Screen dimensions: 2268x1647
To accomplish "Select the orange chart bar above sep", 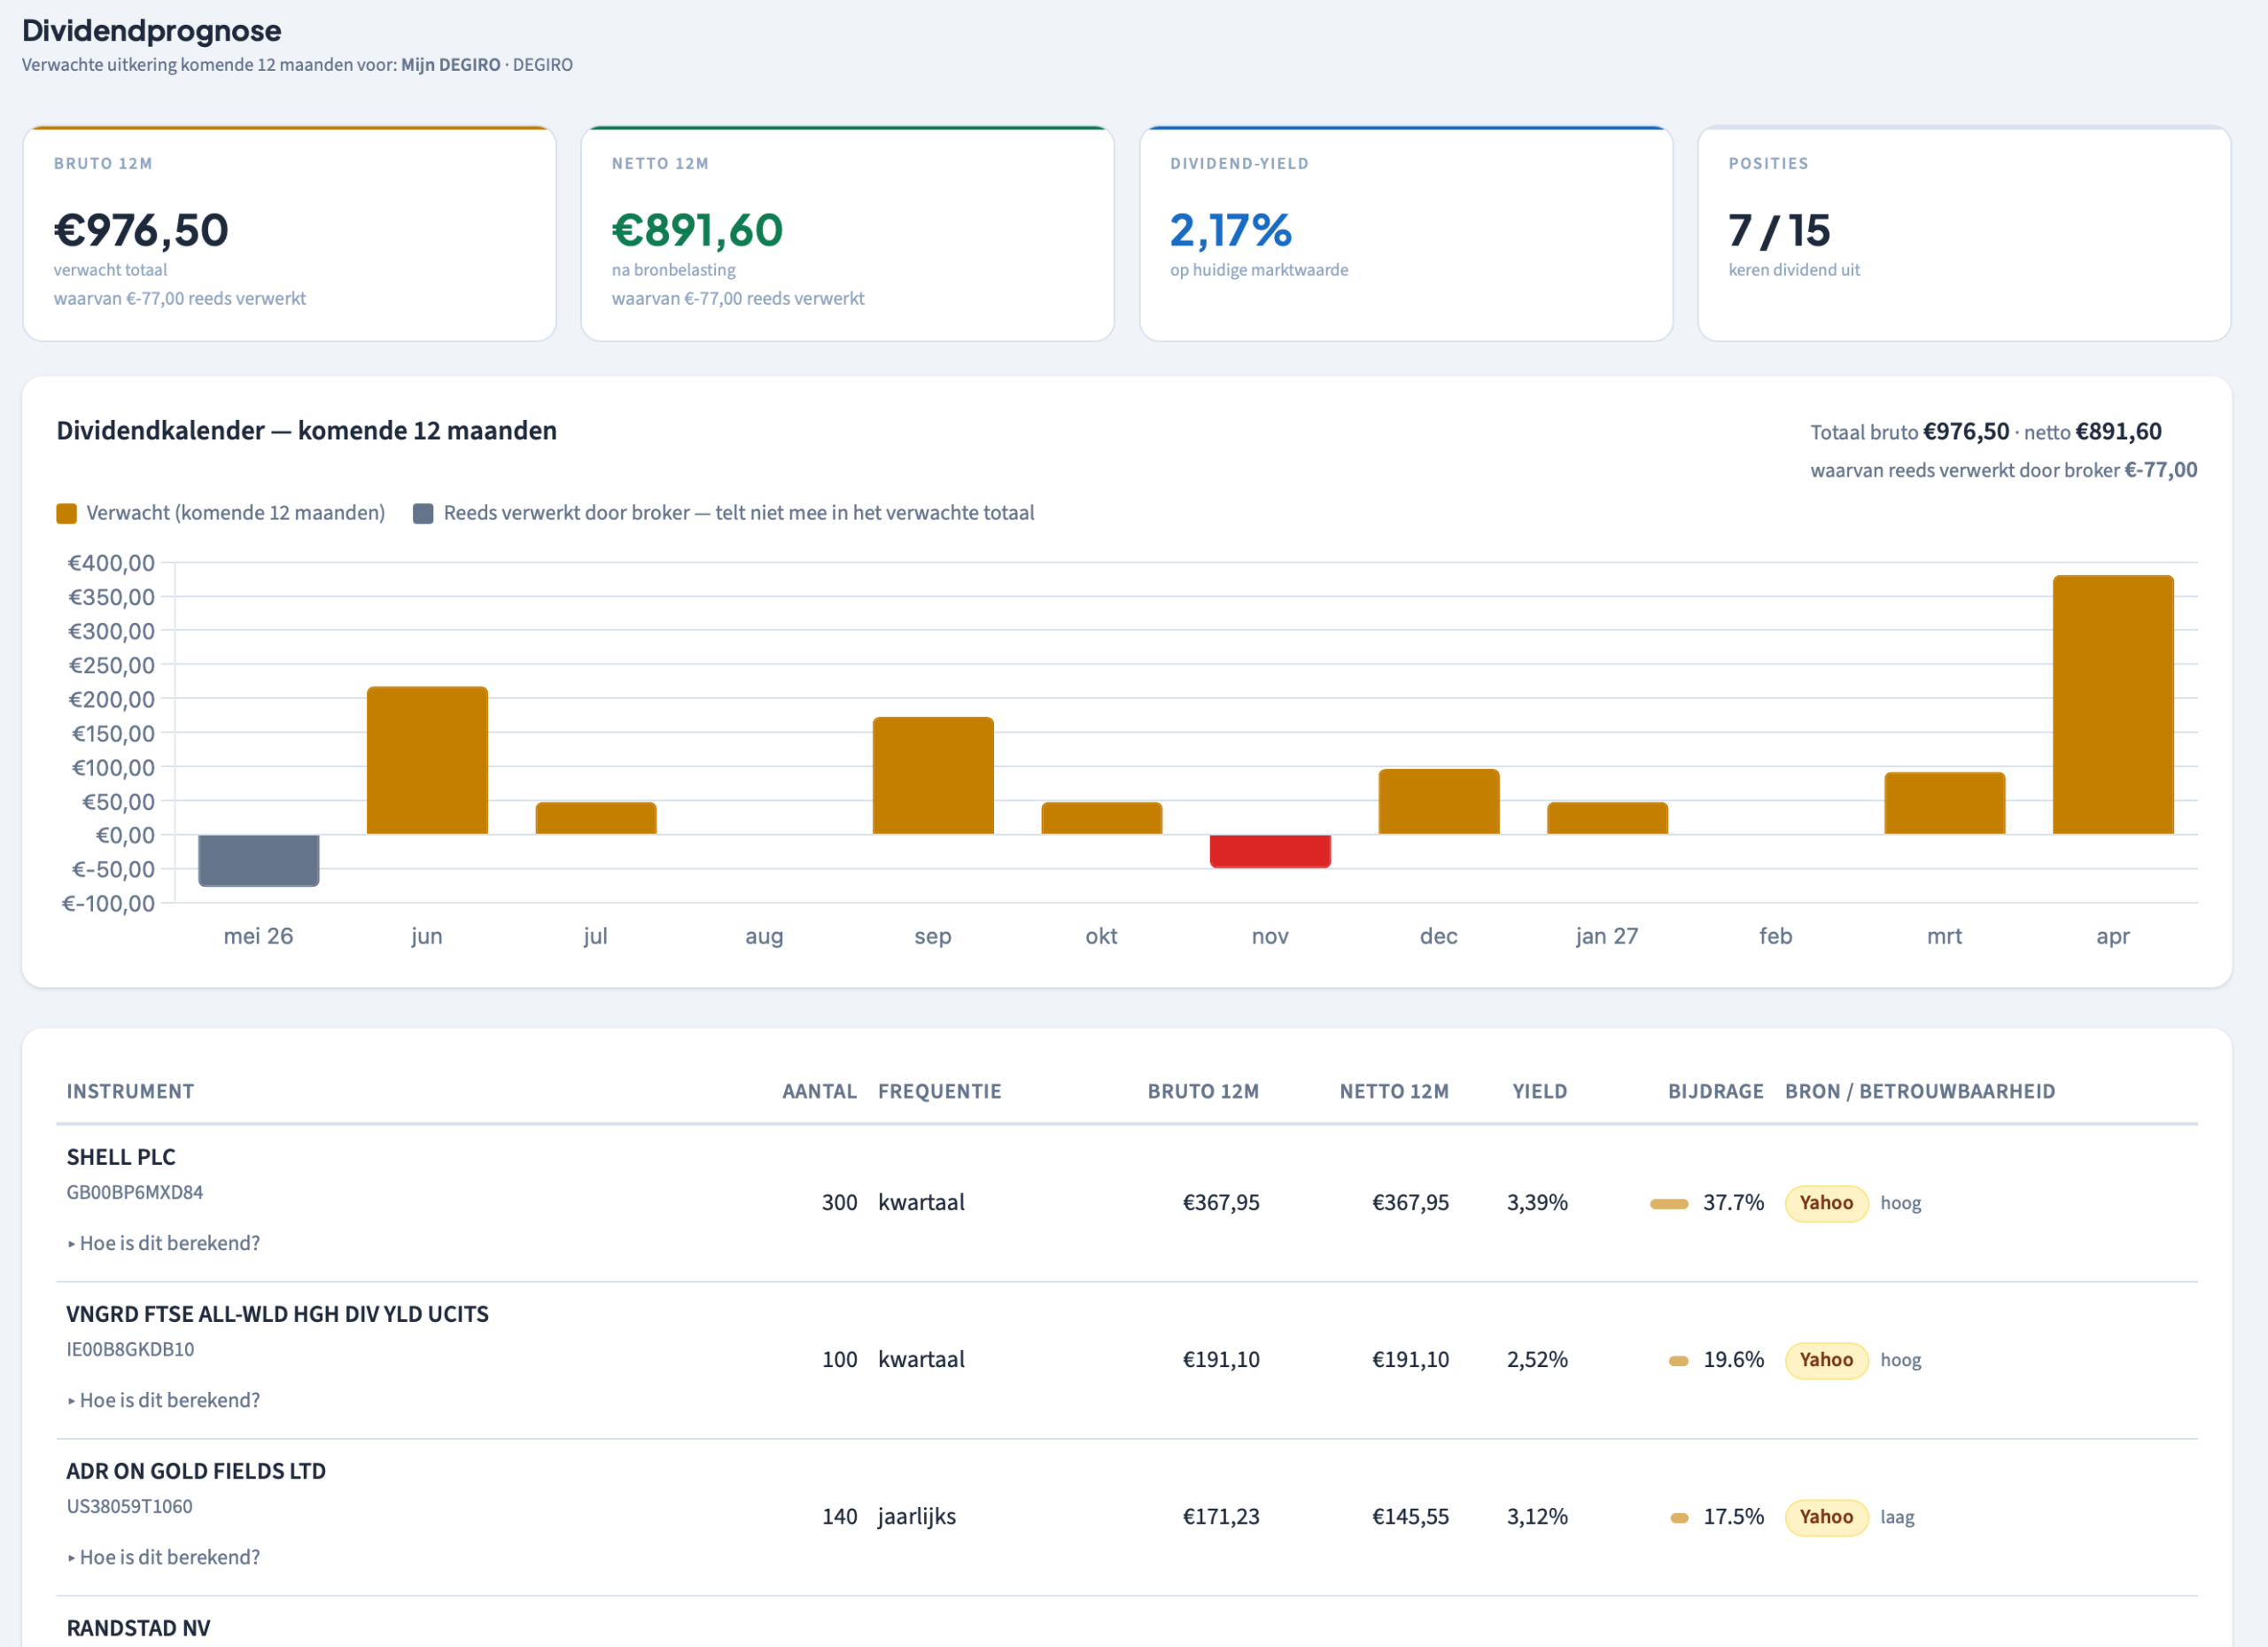I will tap(933, 775).
